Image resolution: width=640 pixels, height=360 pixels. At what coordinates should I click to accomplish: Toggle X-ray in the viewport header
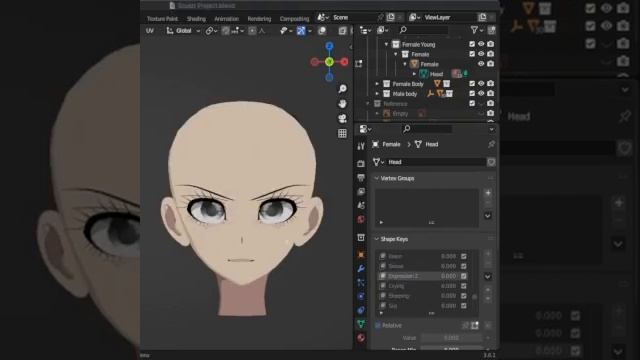pos(342,31)
